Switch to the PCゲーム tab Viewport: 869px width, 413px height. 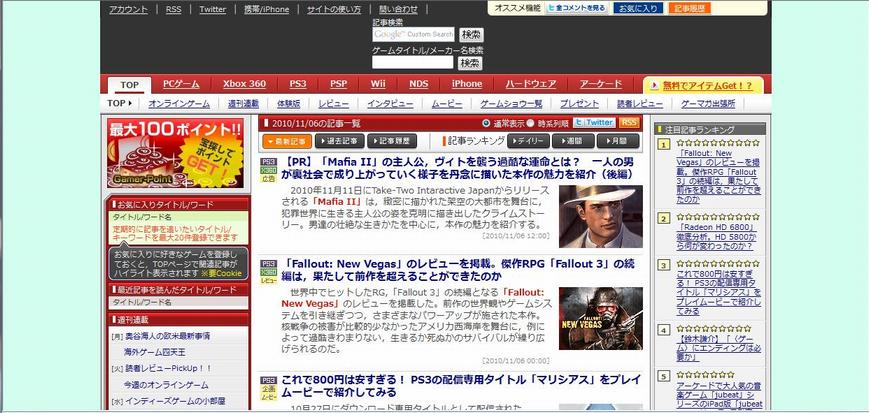click(181, 84)
